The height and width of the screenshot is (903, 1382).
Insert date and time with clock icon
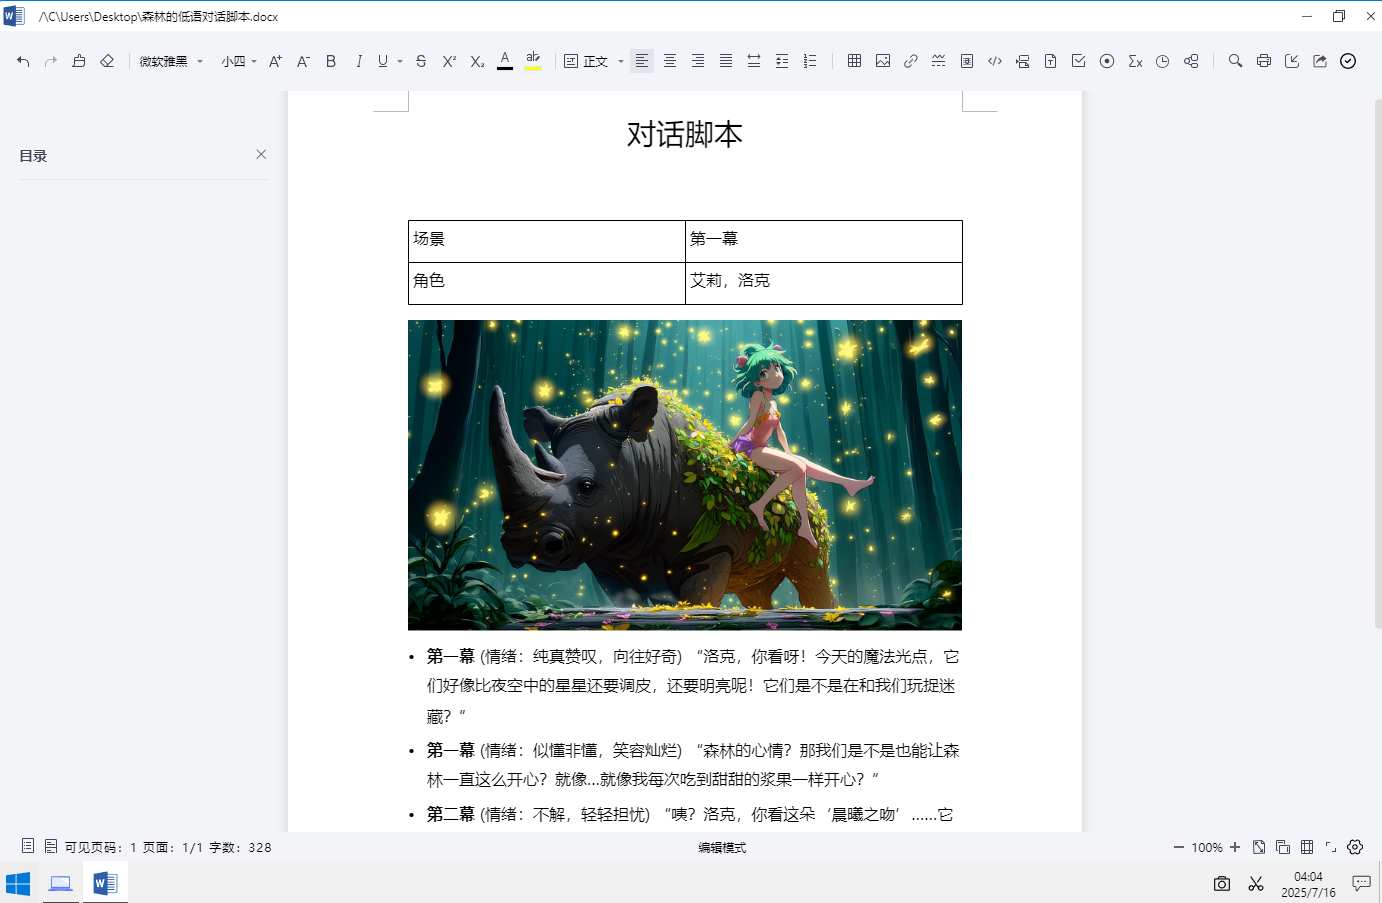(x=1162, y=61)
